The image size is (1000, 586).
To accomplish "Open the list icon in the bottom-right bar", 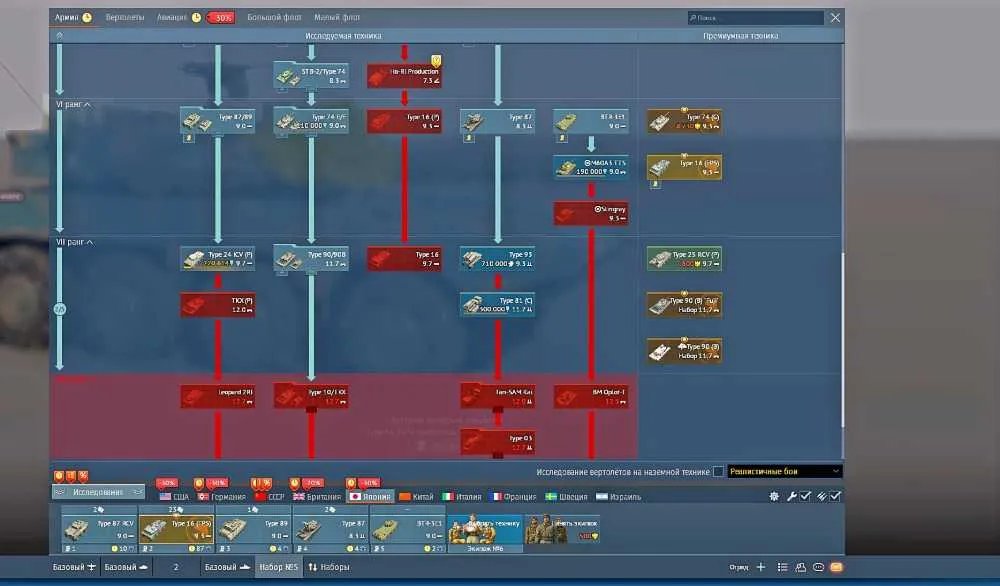I will point(783,567).
